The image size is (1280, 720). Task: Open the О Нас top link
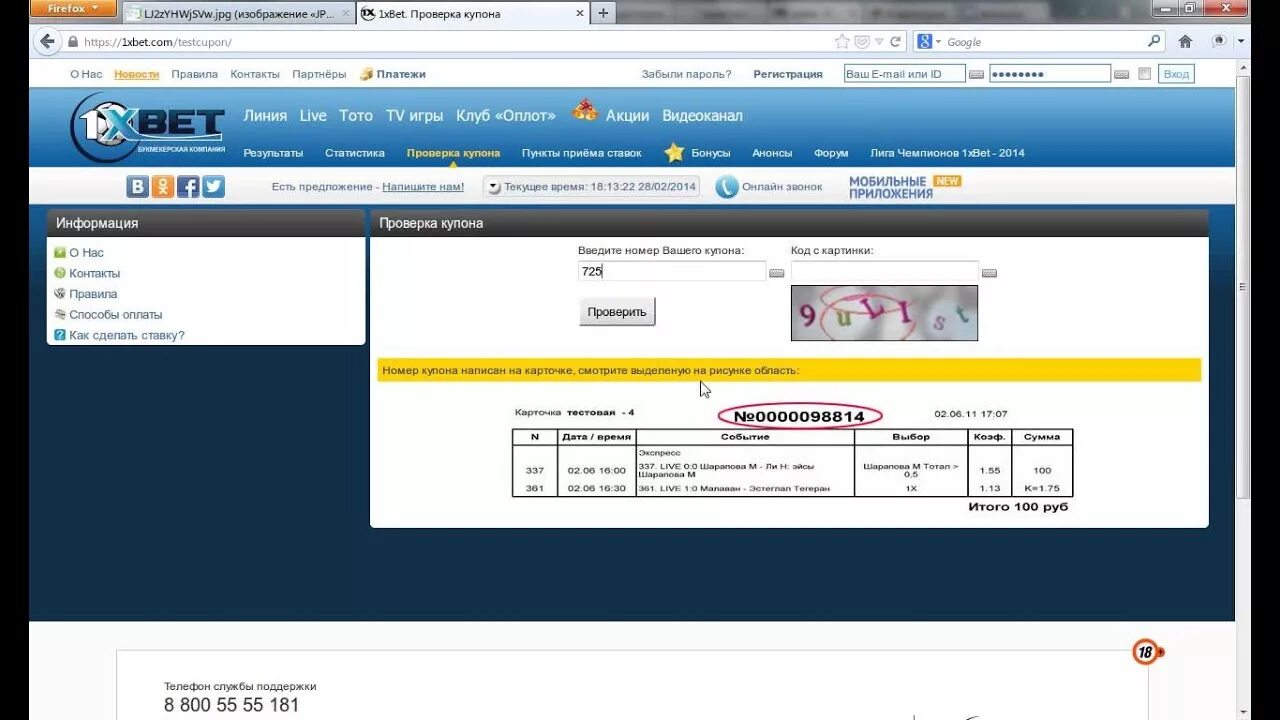point(86,74)
